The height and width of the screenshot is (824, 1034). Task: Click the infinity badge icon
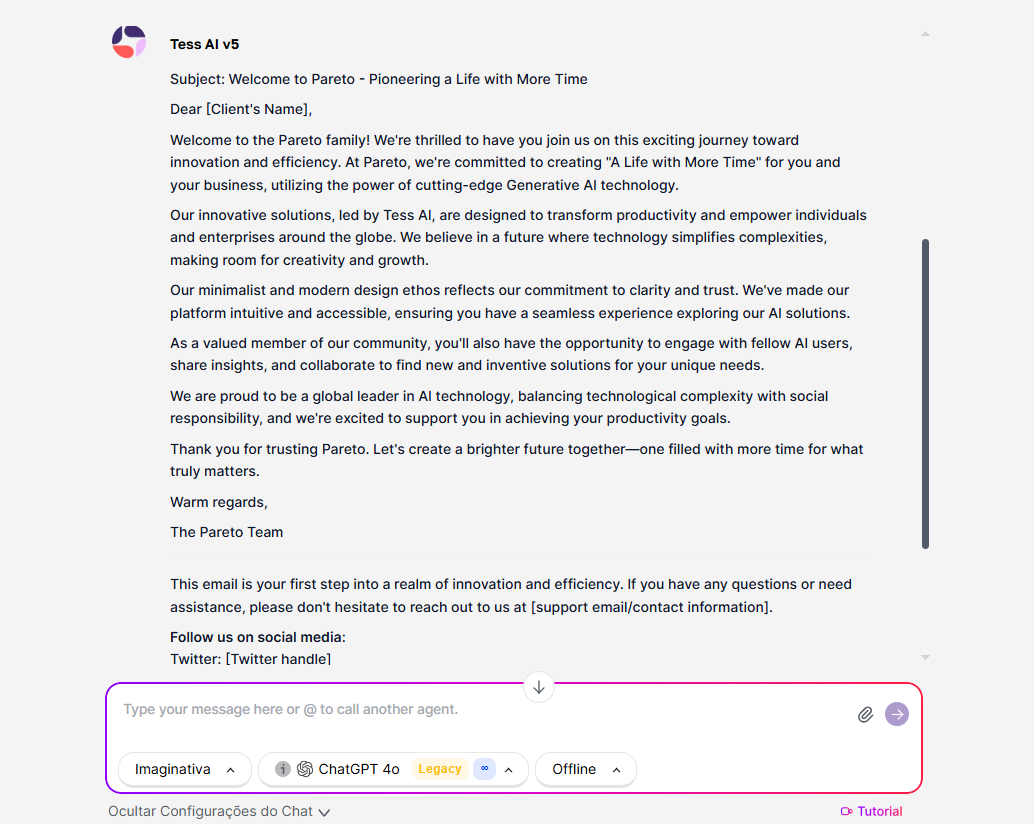point(485,769)
